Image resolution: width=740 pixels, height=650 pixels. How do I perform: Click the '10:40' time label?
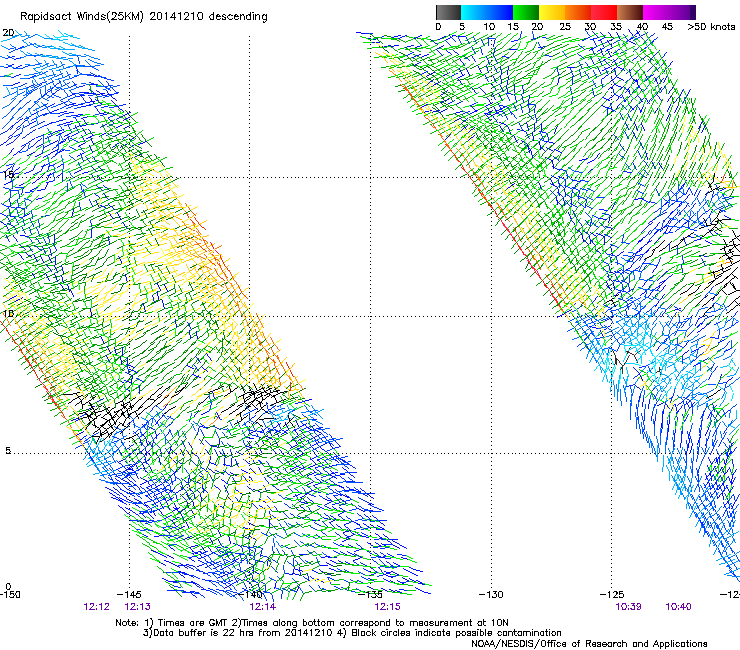pyautogui.click(x=678, y=607)
